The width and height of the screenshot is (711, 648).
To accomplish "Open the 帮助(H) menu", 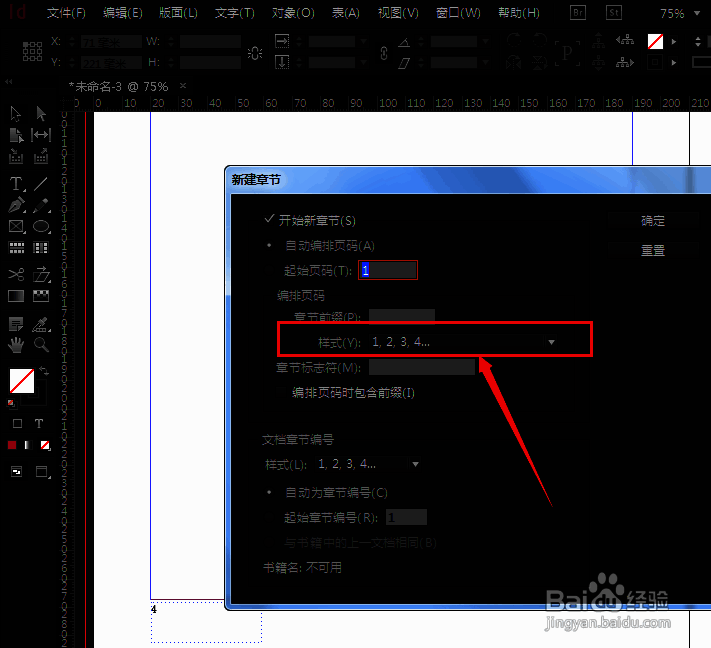I will click(x=519, y=13).
